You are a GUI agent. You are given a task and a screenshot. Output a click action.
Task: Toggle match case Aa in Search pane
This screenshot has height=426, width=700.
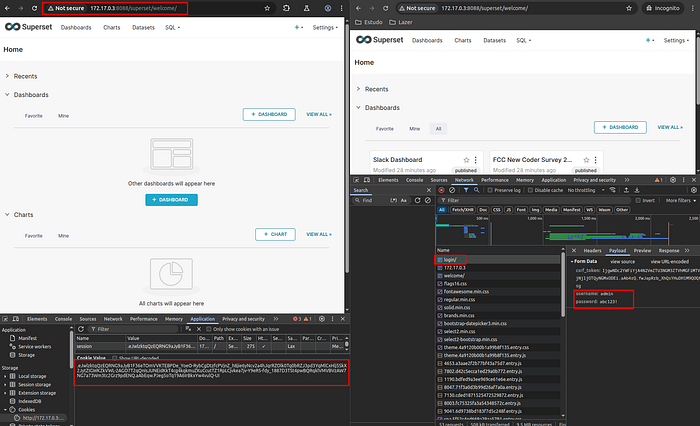pyautogui.click(x=404, y=200)
